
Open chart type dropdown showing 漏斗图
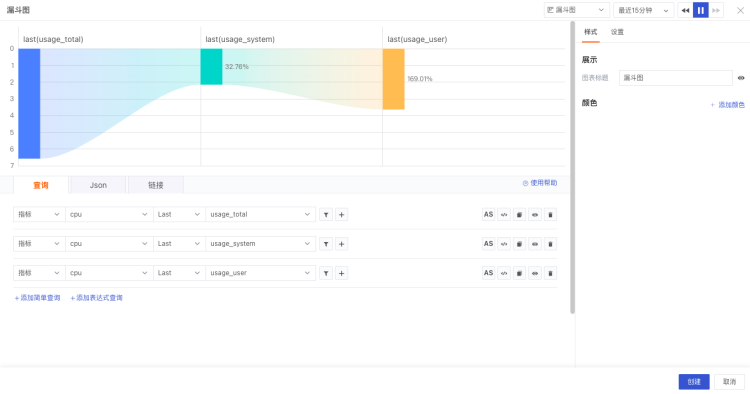pyautogui.click(x=576, y=10)
